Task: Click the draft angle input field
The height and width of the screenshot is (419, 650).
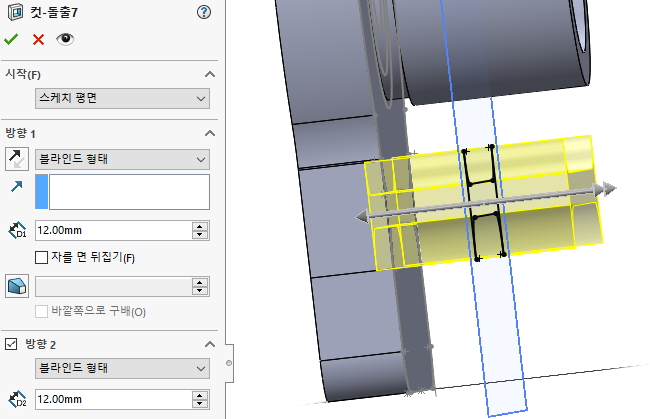Action: 114,286
